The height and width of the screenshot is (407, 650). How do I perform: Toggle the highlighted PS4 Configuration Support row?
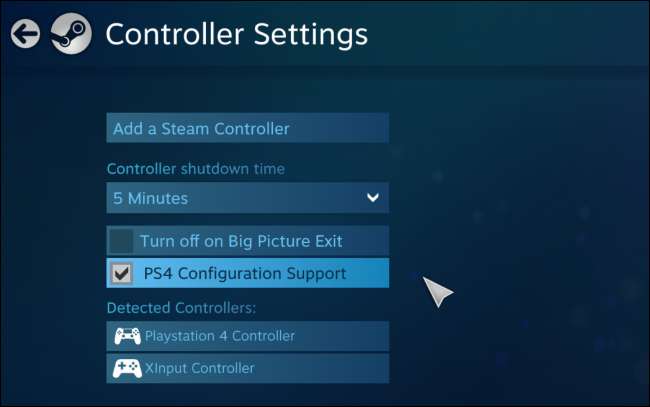pyautogui.click(x=247, y=273)
